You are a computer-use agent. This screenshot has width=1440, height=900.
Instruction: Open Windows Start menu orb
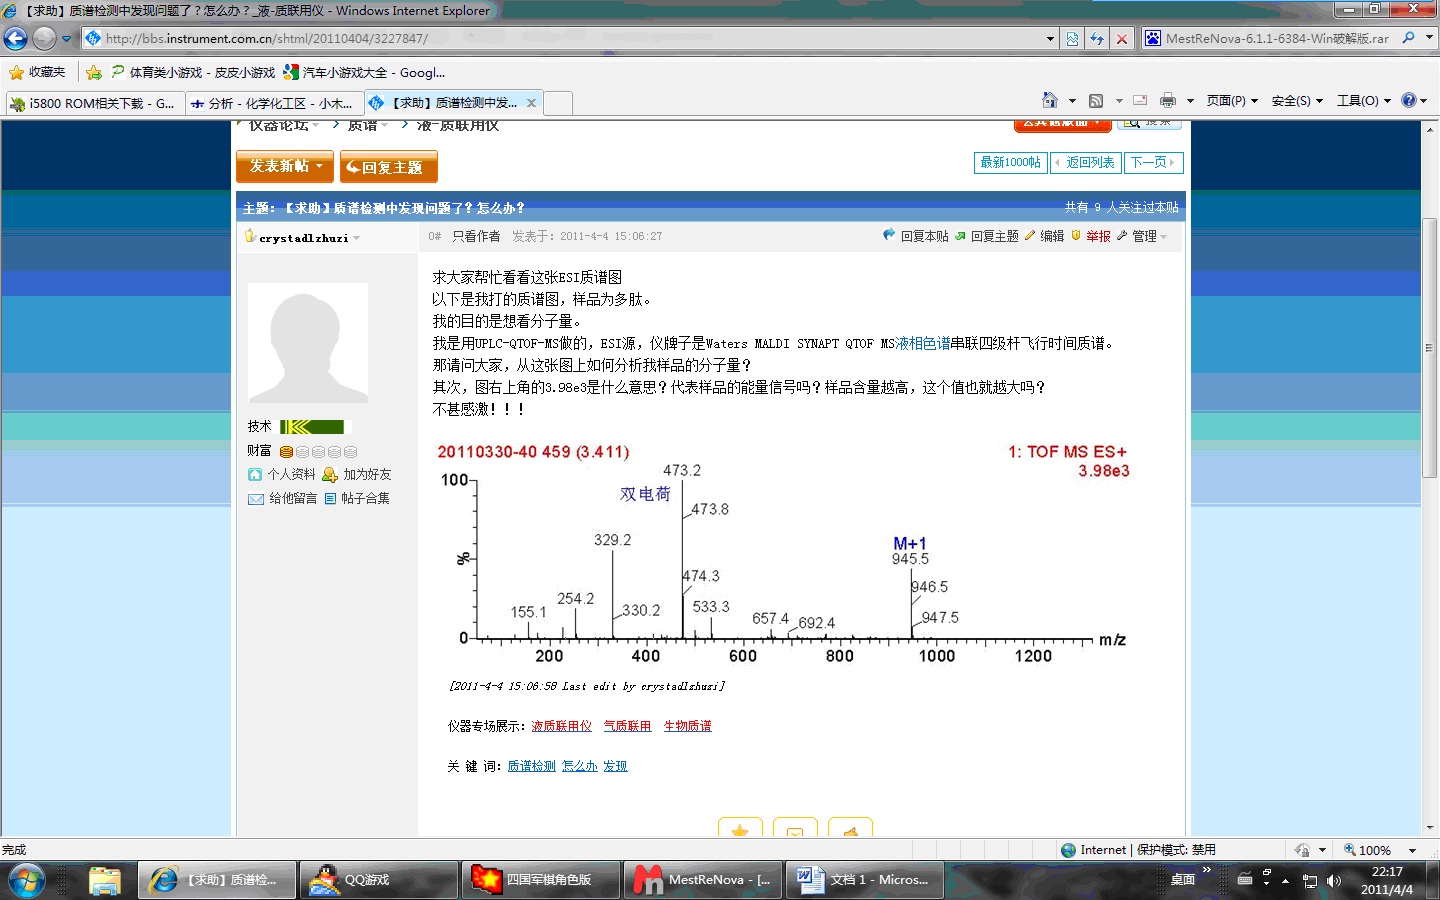pyautogui.click(x=27, y=880)
